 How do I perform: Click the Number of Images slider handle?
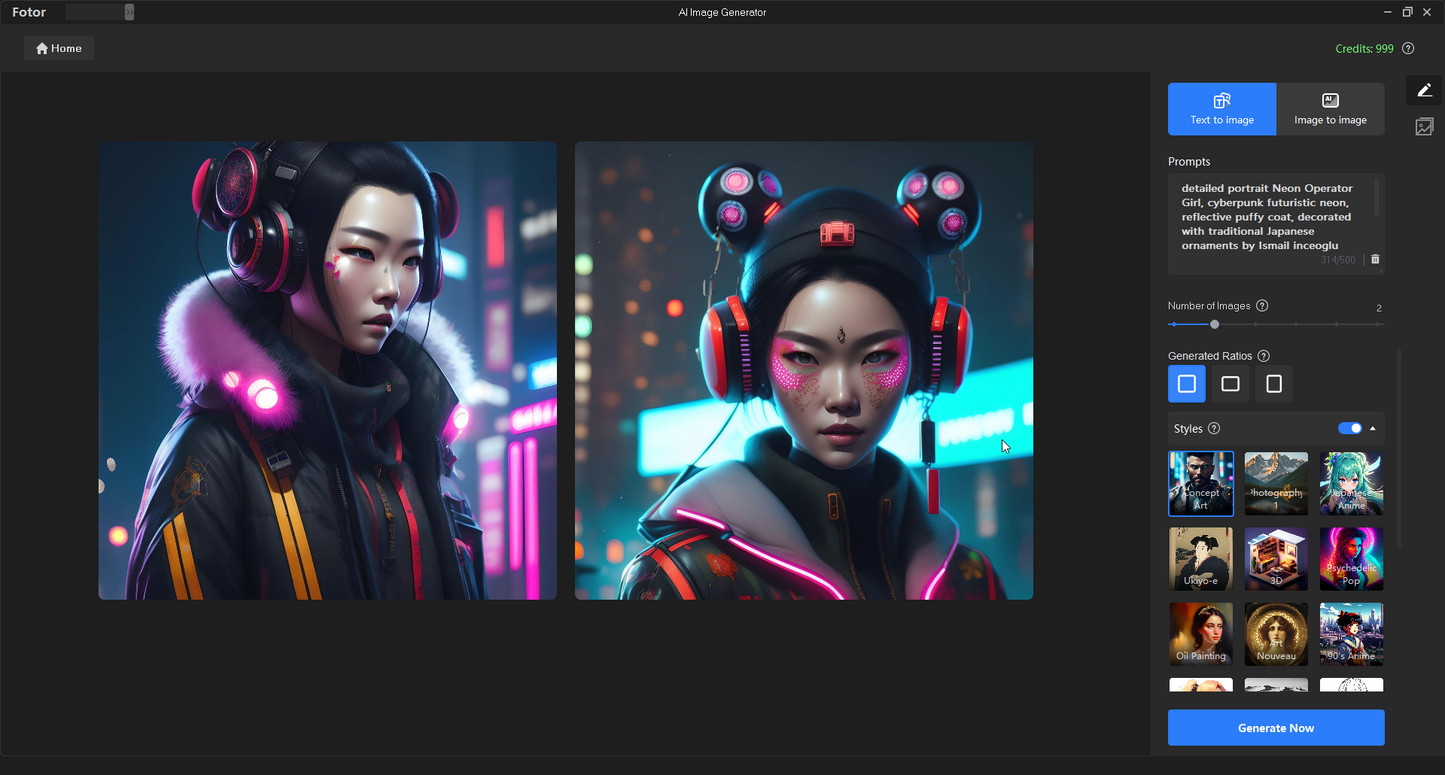pos(1214,324)
